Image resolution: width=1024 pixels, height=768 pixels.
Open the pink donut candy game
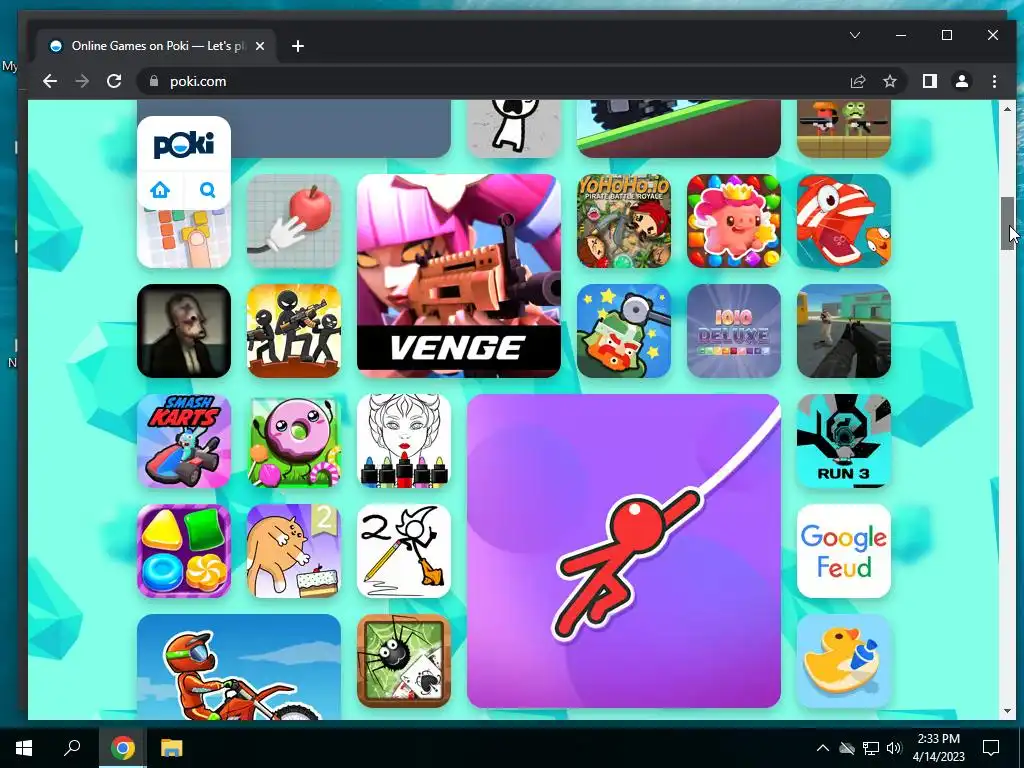point(294,441)
